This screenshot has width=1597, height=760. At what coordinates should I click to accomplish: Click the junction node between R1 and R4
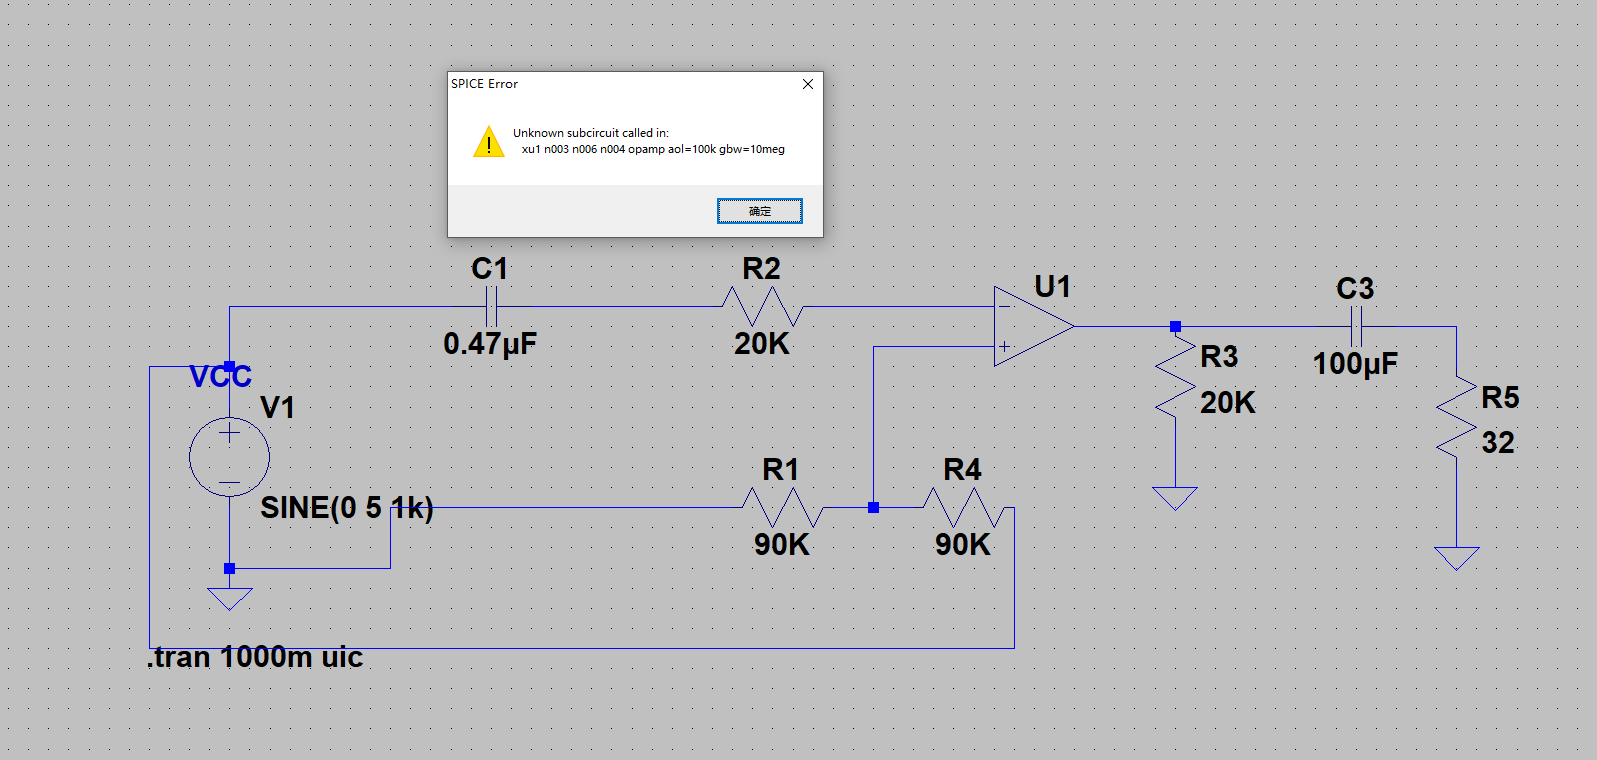pyautogui.click(x=873, y=507)
